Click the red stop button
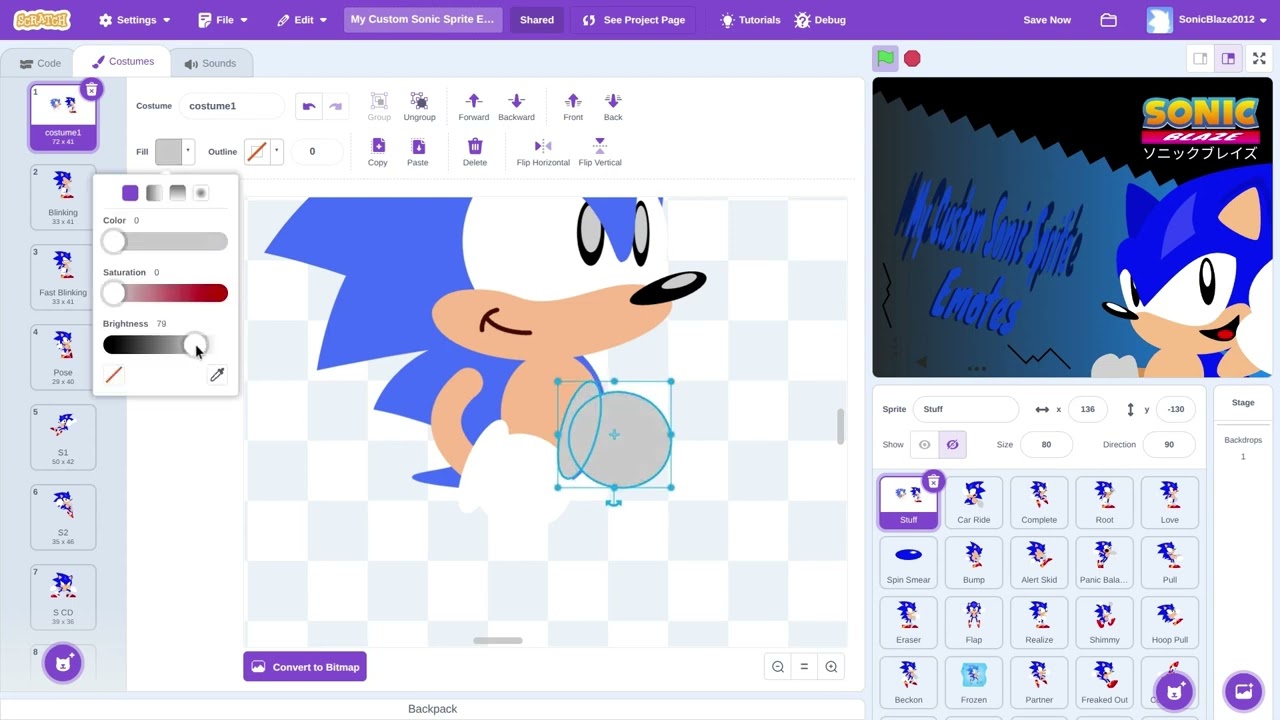Viewport: 1280px width, 720px height. [x=912, y=59]
